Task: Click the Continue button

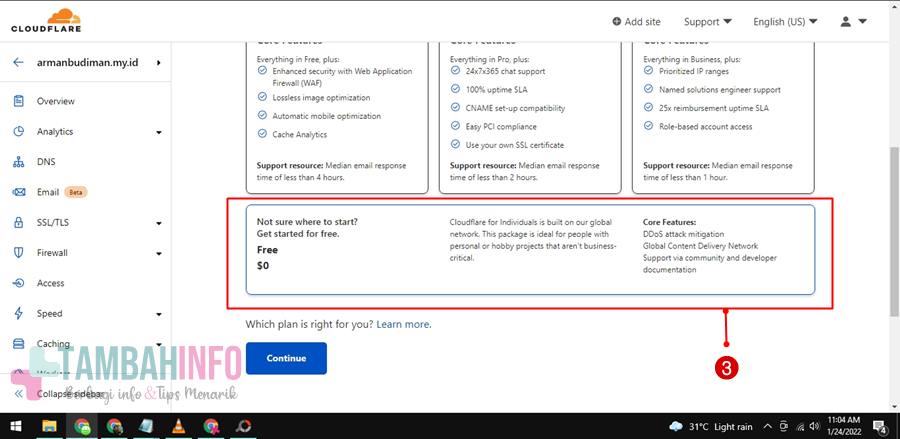Action: [x=286, y=358]
